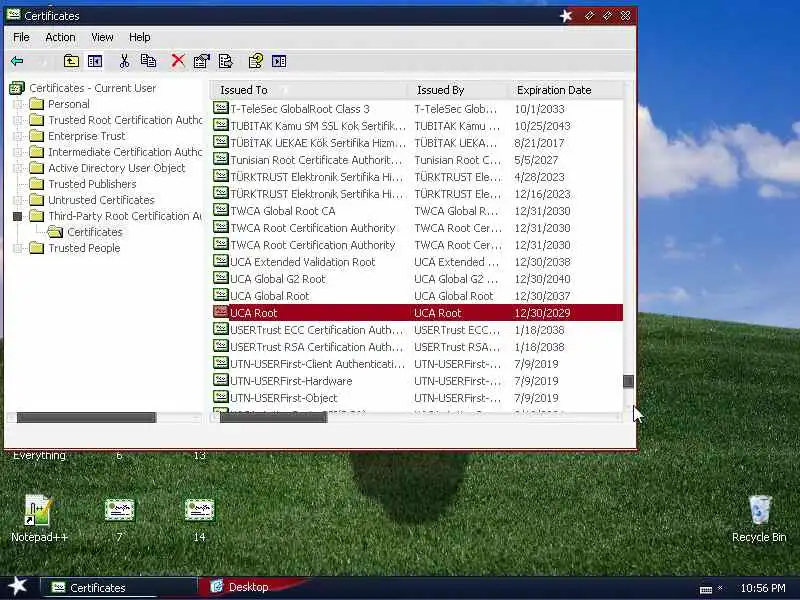This screenshot has width=800, height=600.
Task: Click the tree pane horizontal scrollbar thumb
Action: point(86,418)
